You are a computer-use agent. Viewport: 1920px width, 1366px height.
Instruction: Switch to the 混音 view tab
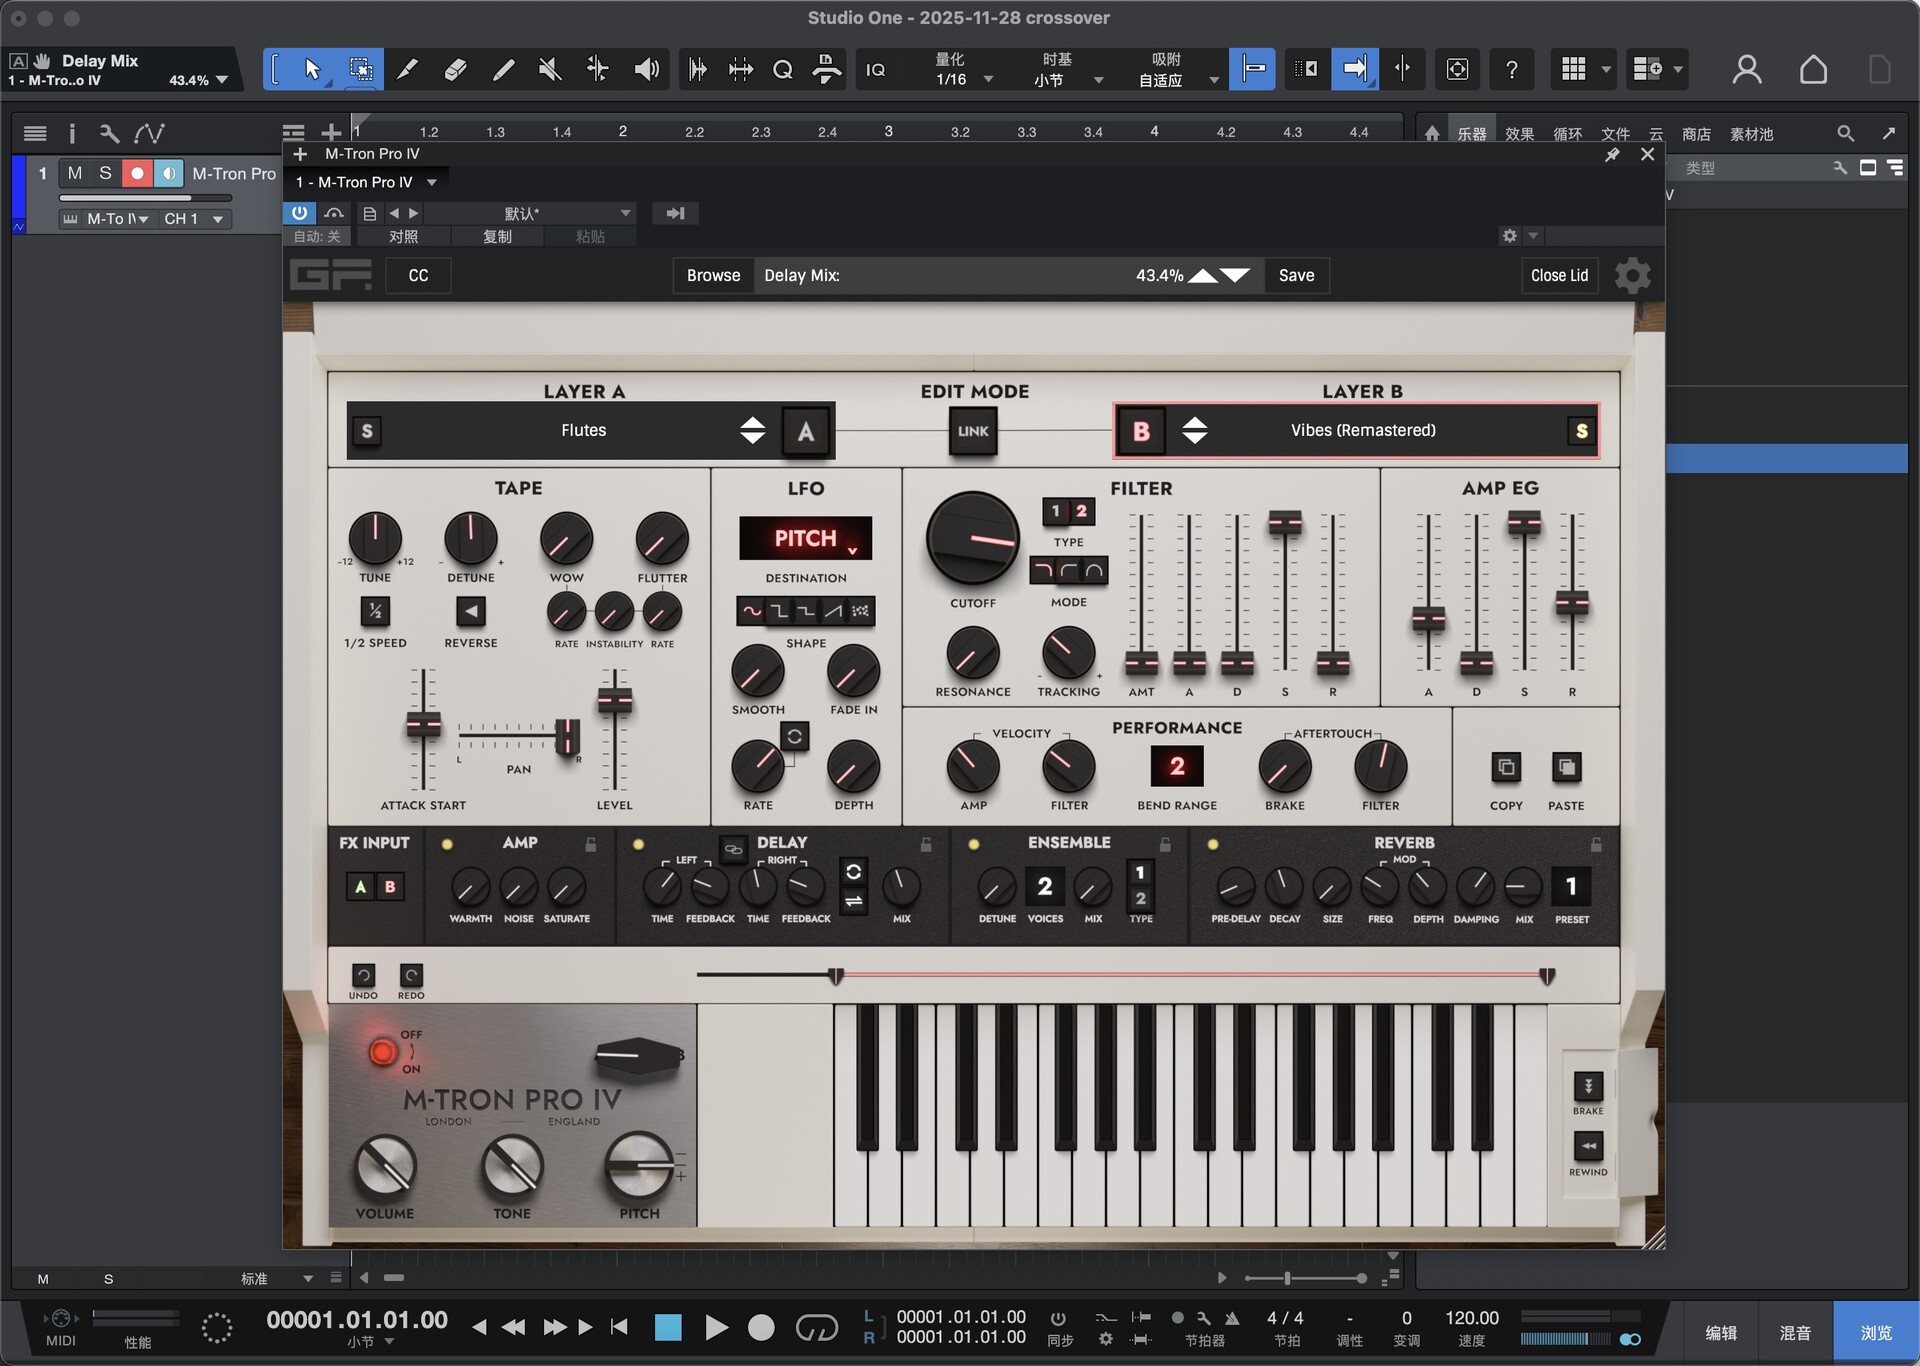point(1795,1333)
